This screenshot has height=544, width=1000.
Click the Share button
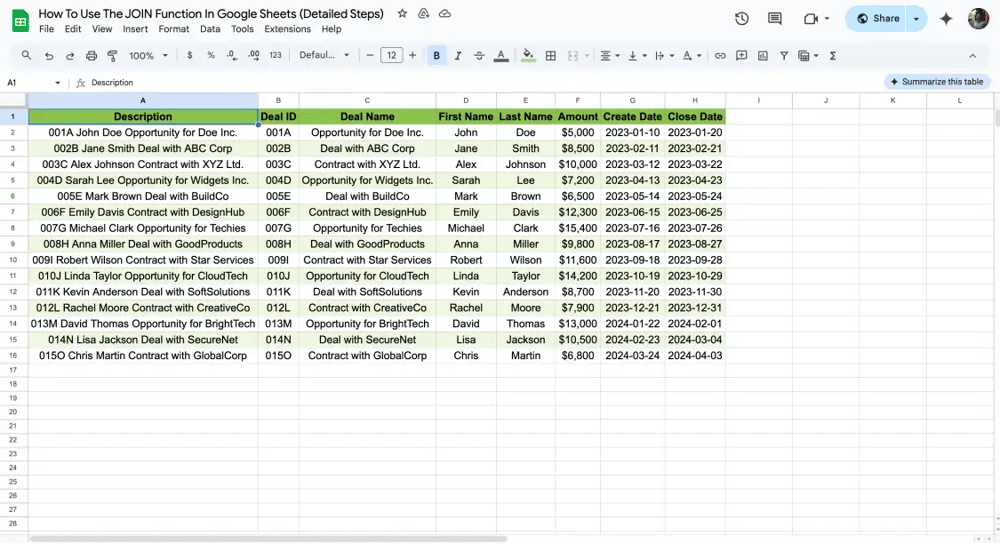878,19
